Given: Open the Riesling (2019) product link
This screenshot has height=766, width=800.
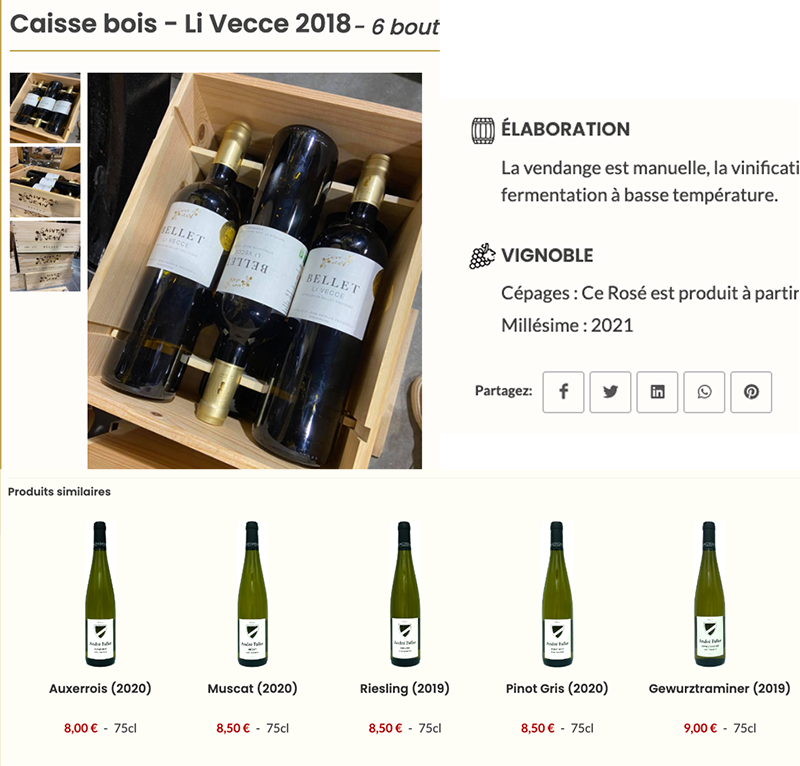Looking at the screenshot, I should pyautogui.click(x=405, y=688).
